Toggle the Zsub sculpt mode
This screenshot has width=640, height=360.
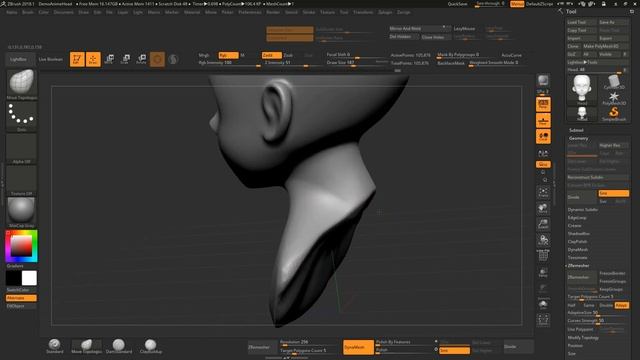tap(288, 55)
